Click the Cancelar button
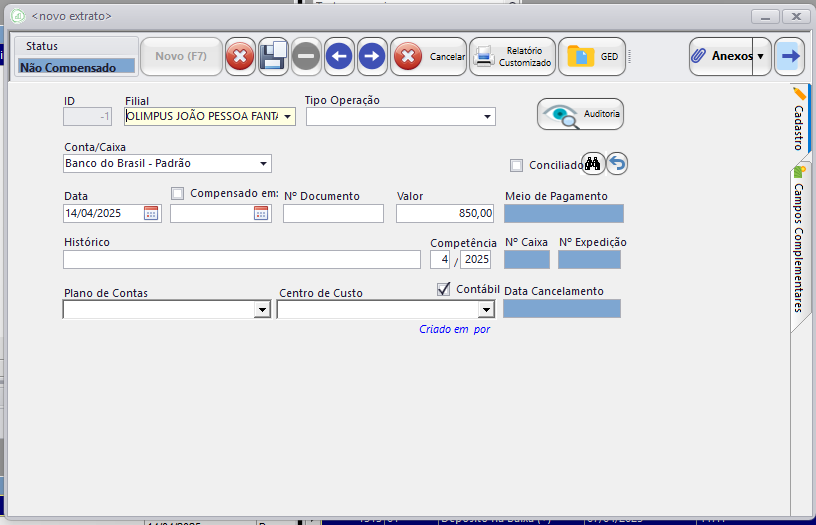This screenshot has height=525, width=816. (x=429, y=56)
